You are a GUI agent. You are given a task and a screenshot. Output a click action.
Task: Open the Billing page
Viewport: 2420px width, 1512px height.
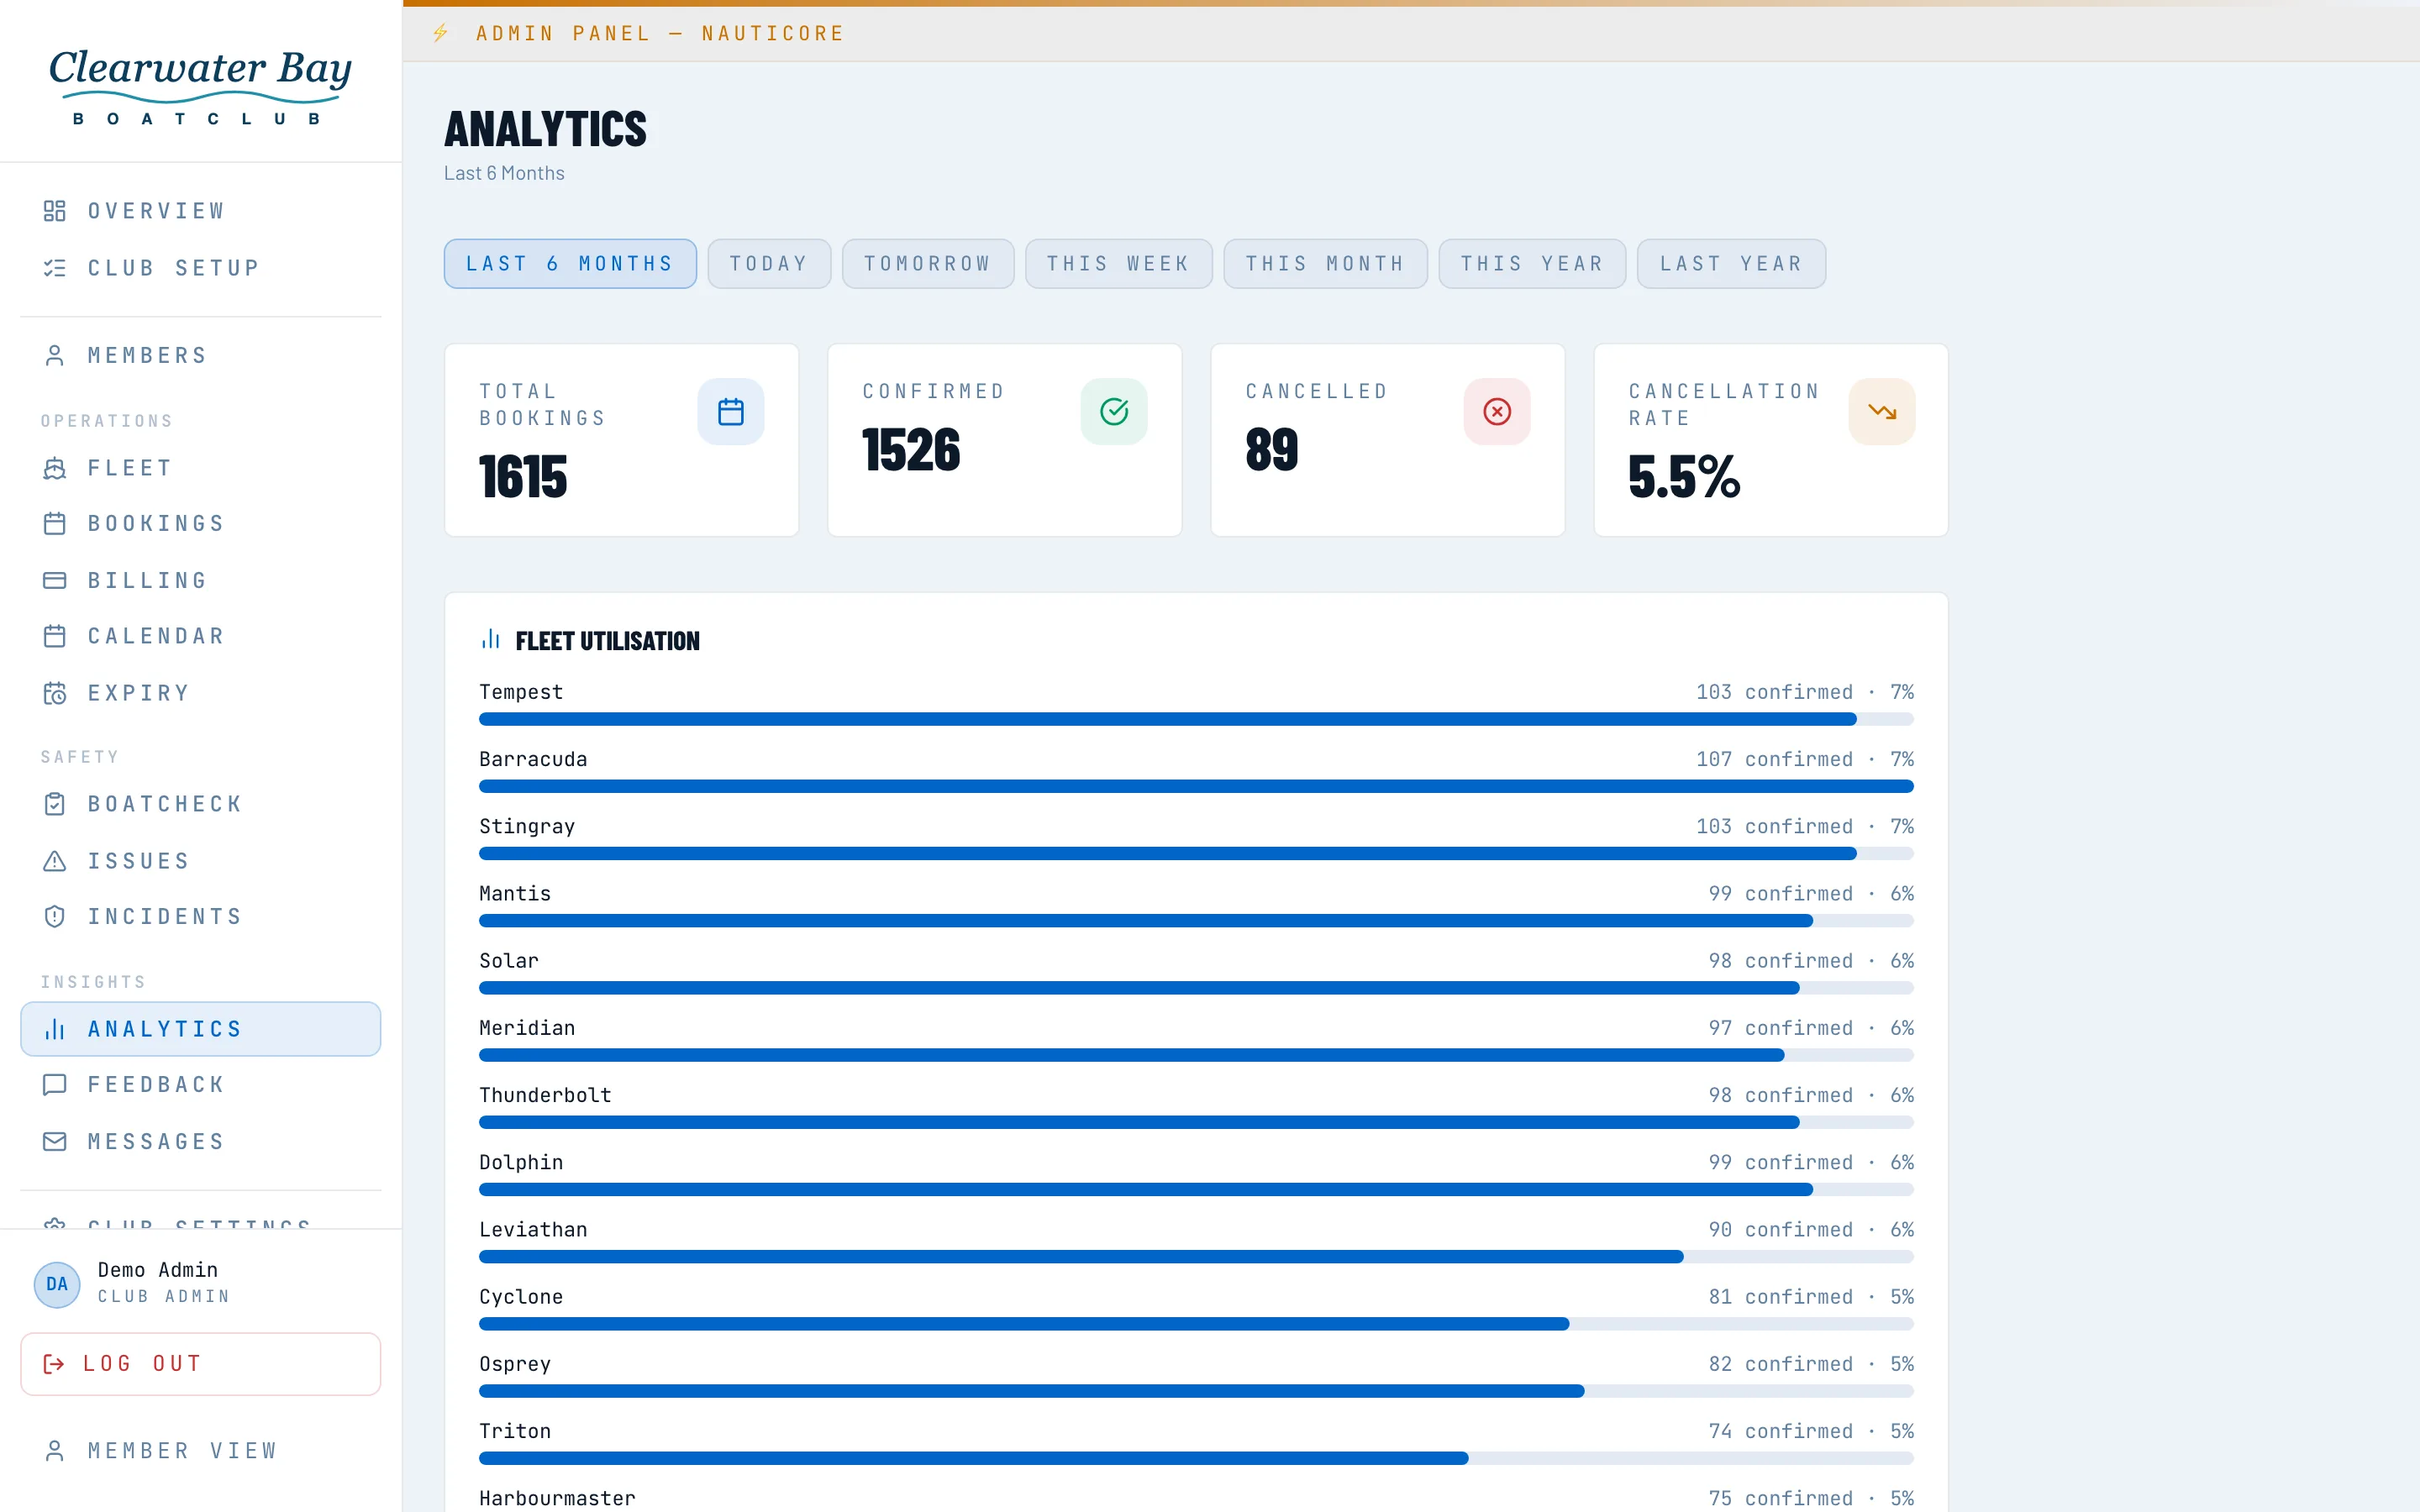tap(200, 581)
